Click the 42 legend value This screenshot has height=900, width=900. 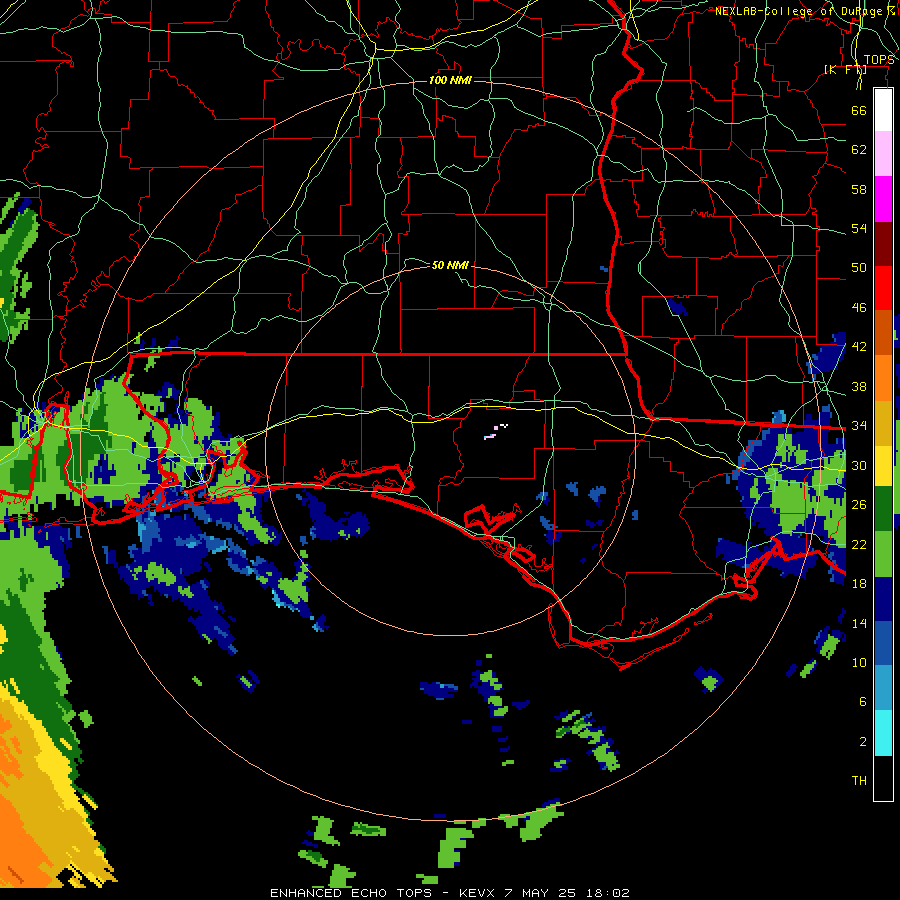tap(859, 346)
